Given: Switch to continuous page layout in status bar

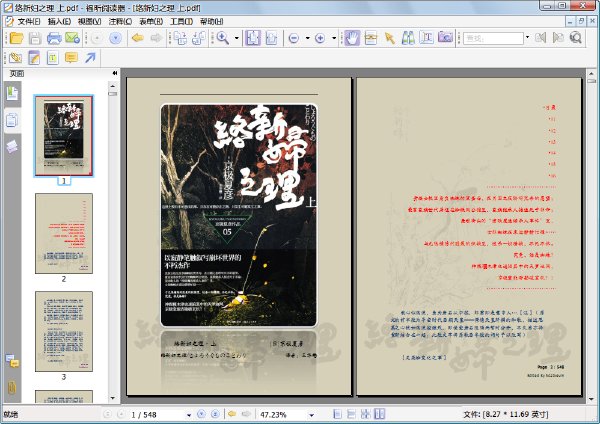Looking at the screenshot, I should 351,414.
